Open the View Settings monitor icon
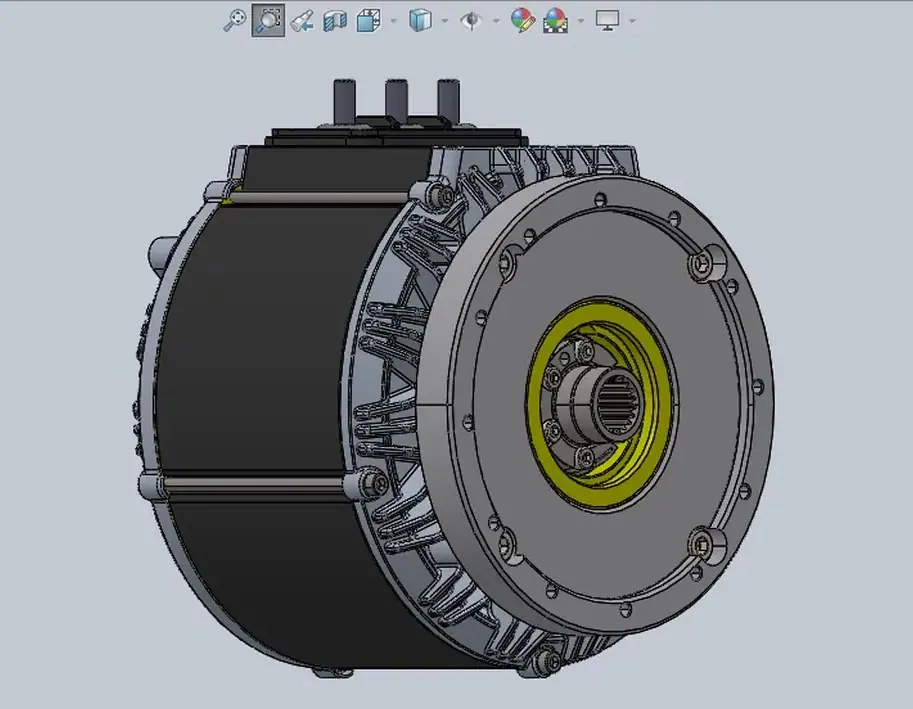Image resolution: width=913 pixels, height=709 pixels. pos(607,20)
